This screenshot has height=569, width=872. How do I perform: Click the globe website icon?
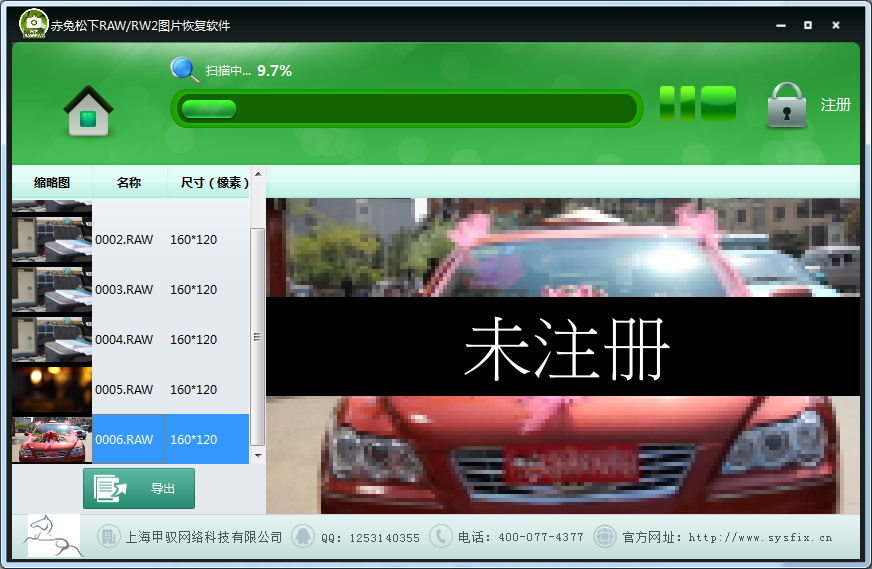point(605,536)
